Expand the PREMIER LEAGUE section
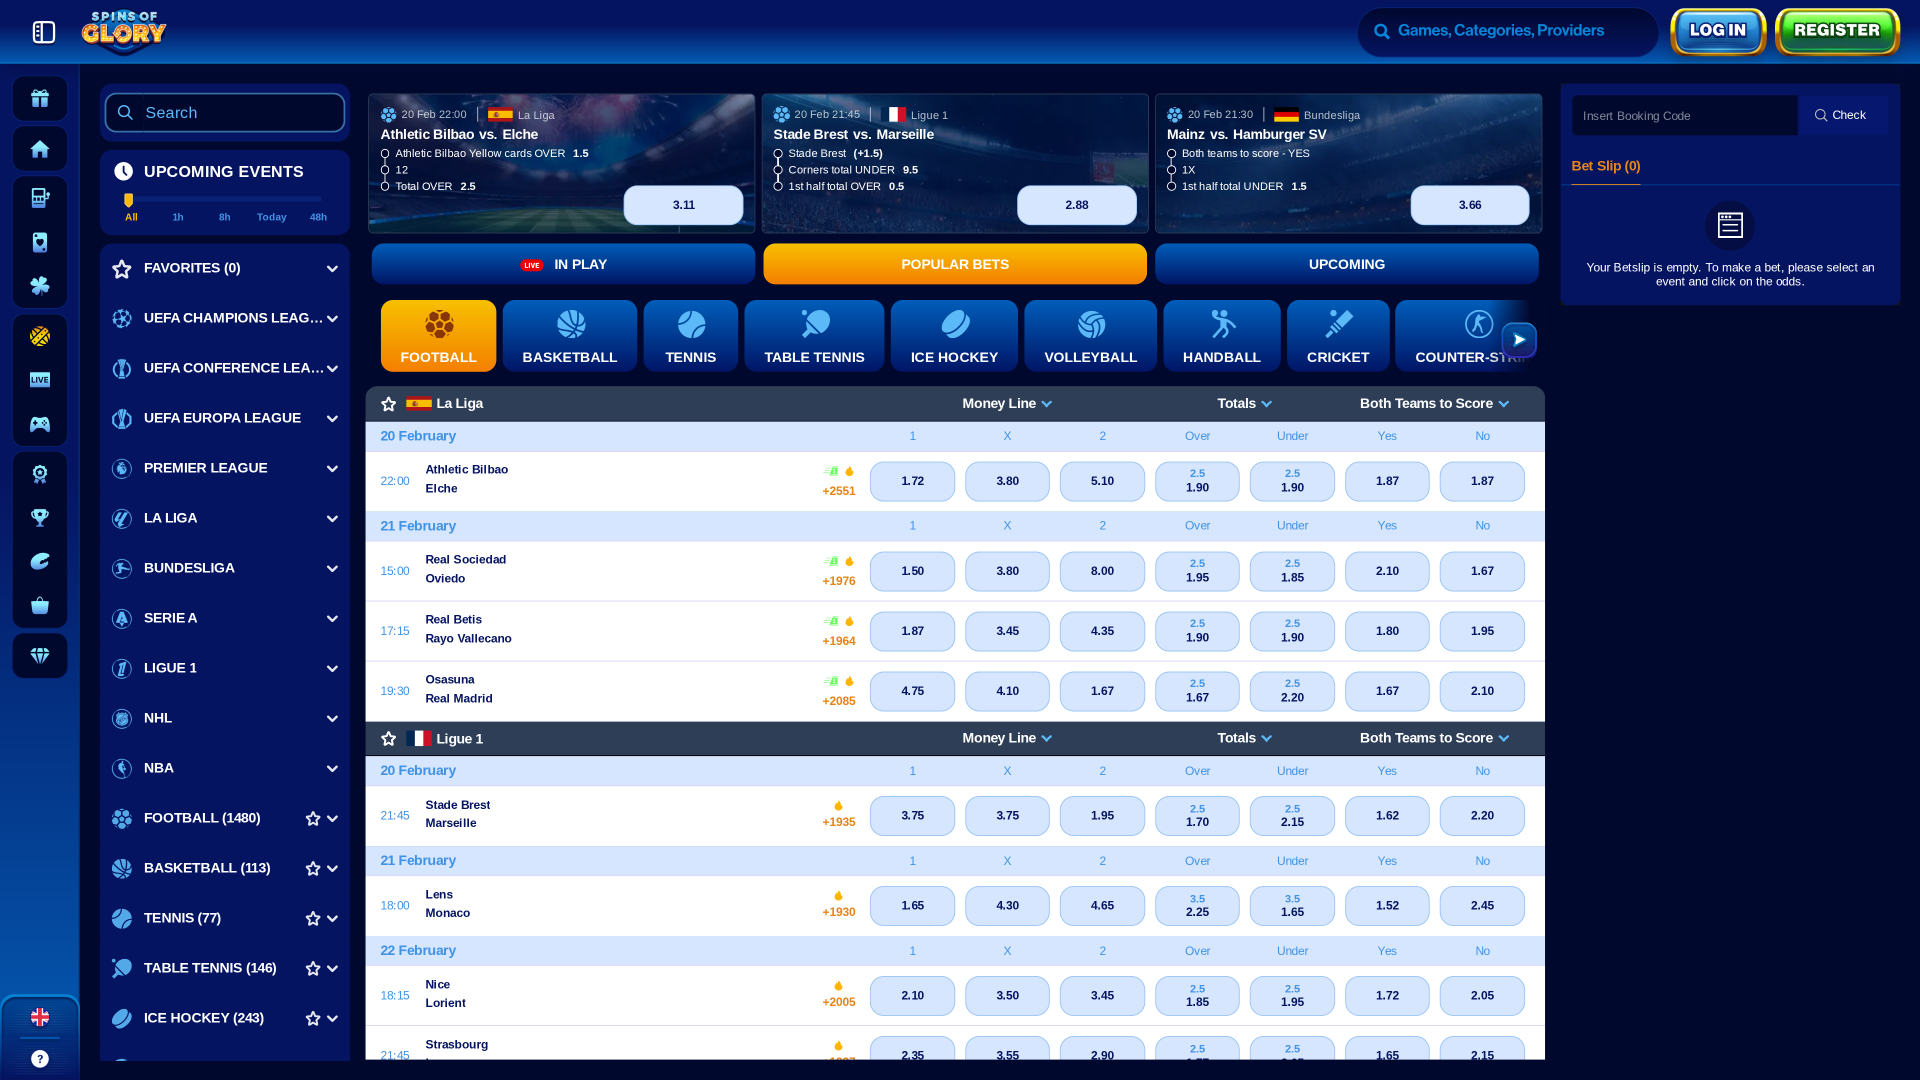1920x1080 pixels. 332,468
